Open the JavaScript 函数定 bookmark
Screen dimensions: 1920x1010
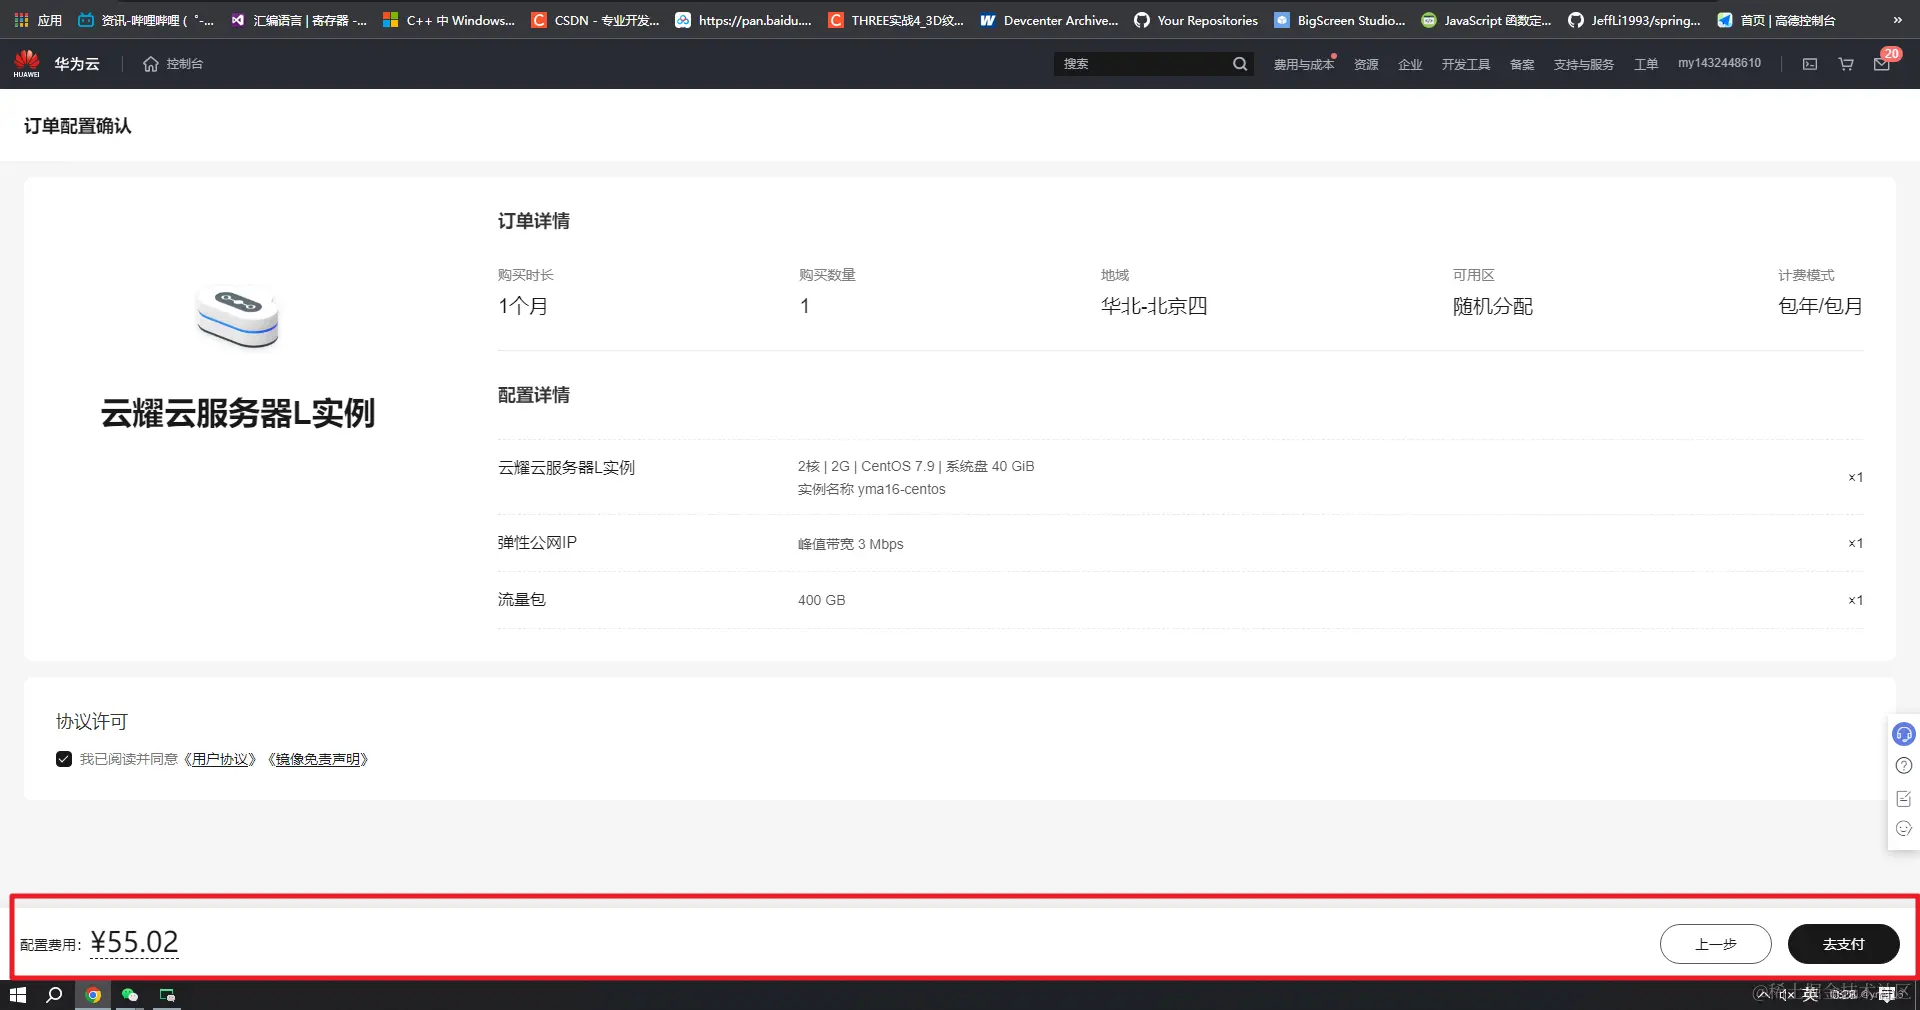click(1487, 20)
